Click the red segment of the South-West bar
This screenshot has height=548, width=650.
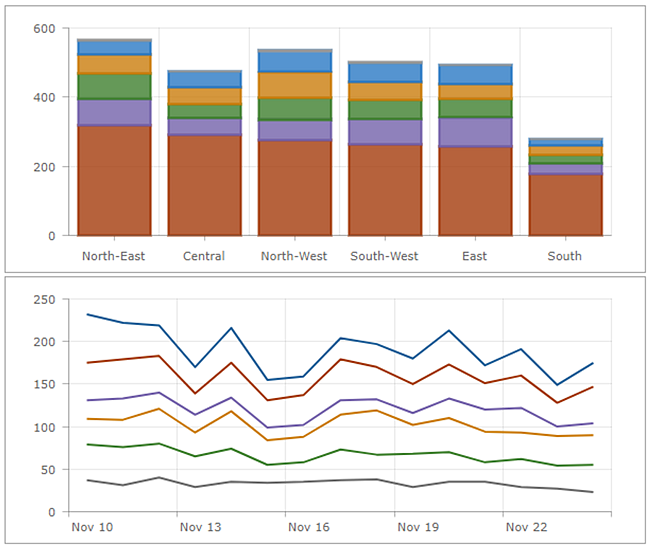click(x=384, y=190)
